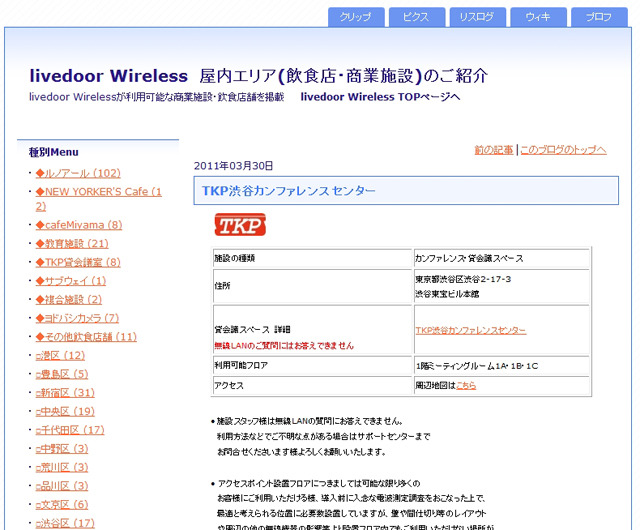Open 豊島区 (5) area link
The width and height of the screenshot is (640, 530).
tap(62, 374)
